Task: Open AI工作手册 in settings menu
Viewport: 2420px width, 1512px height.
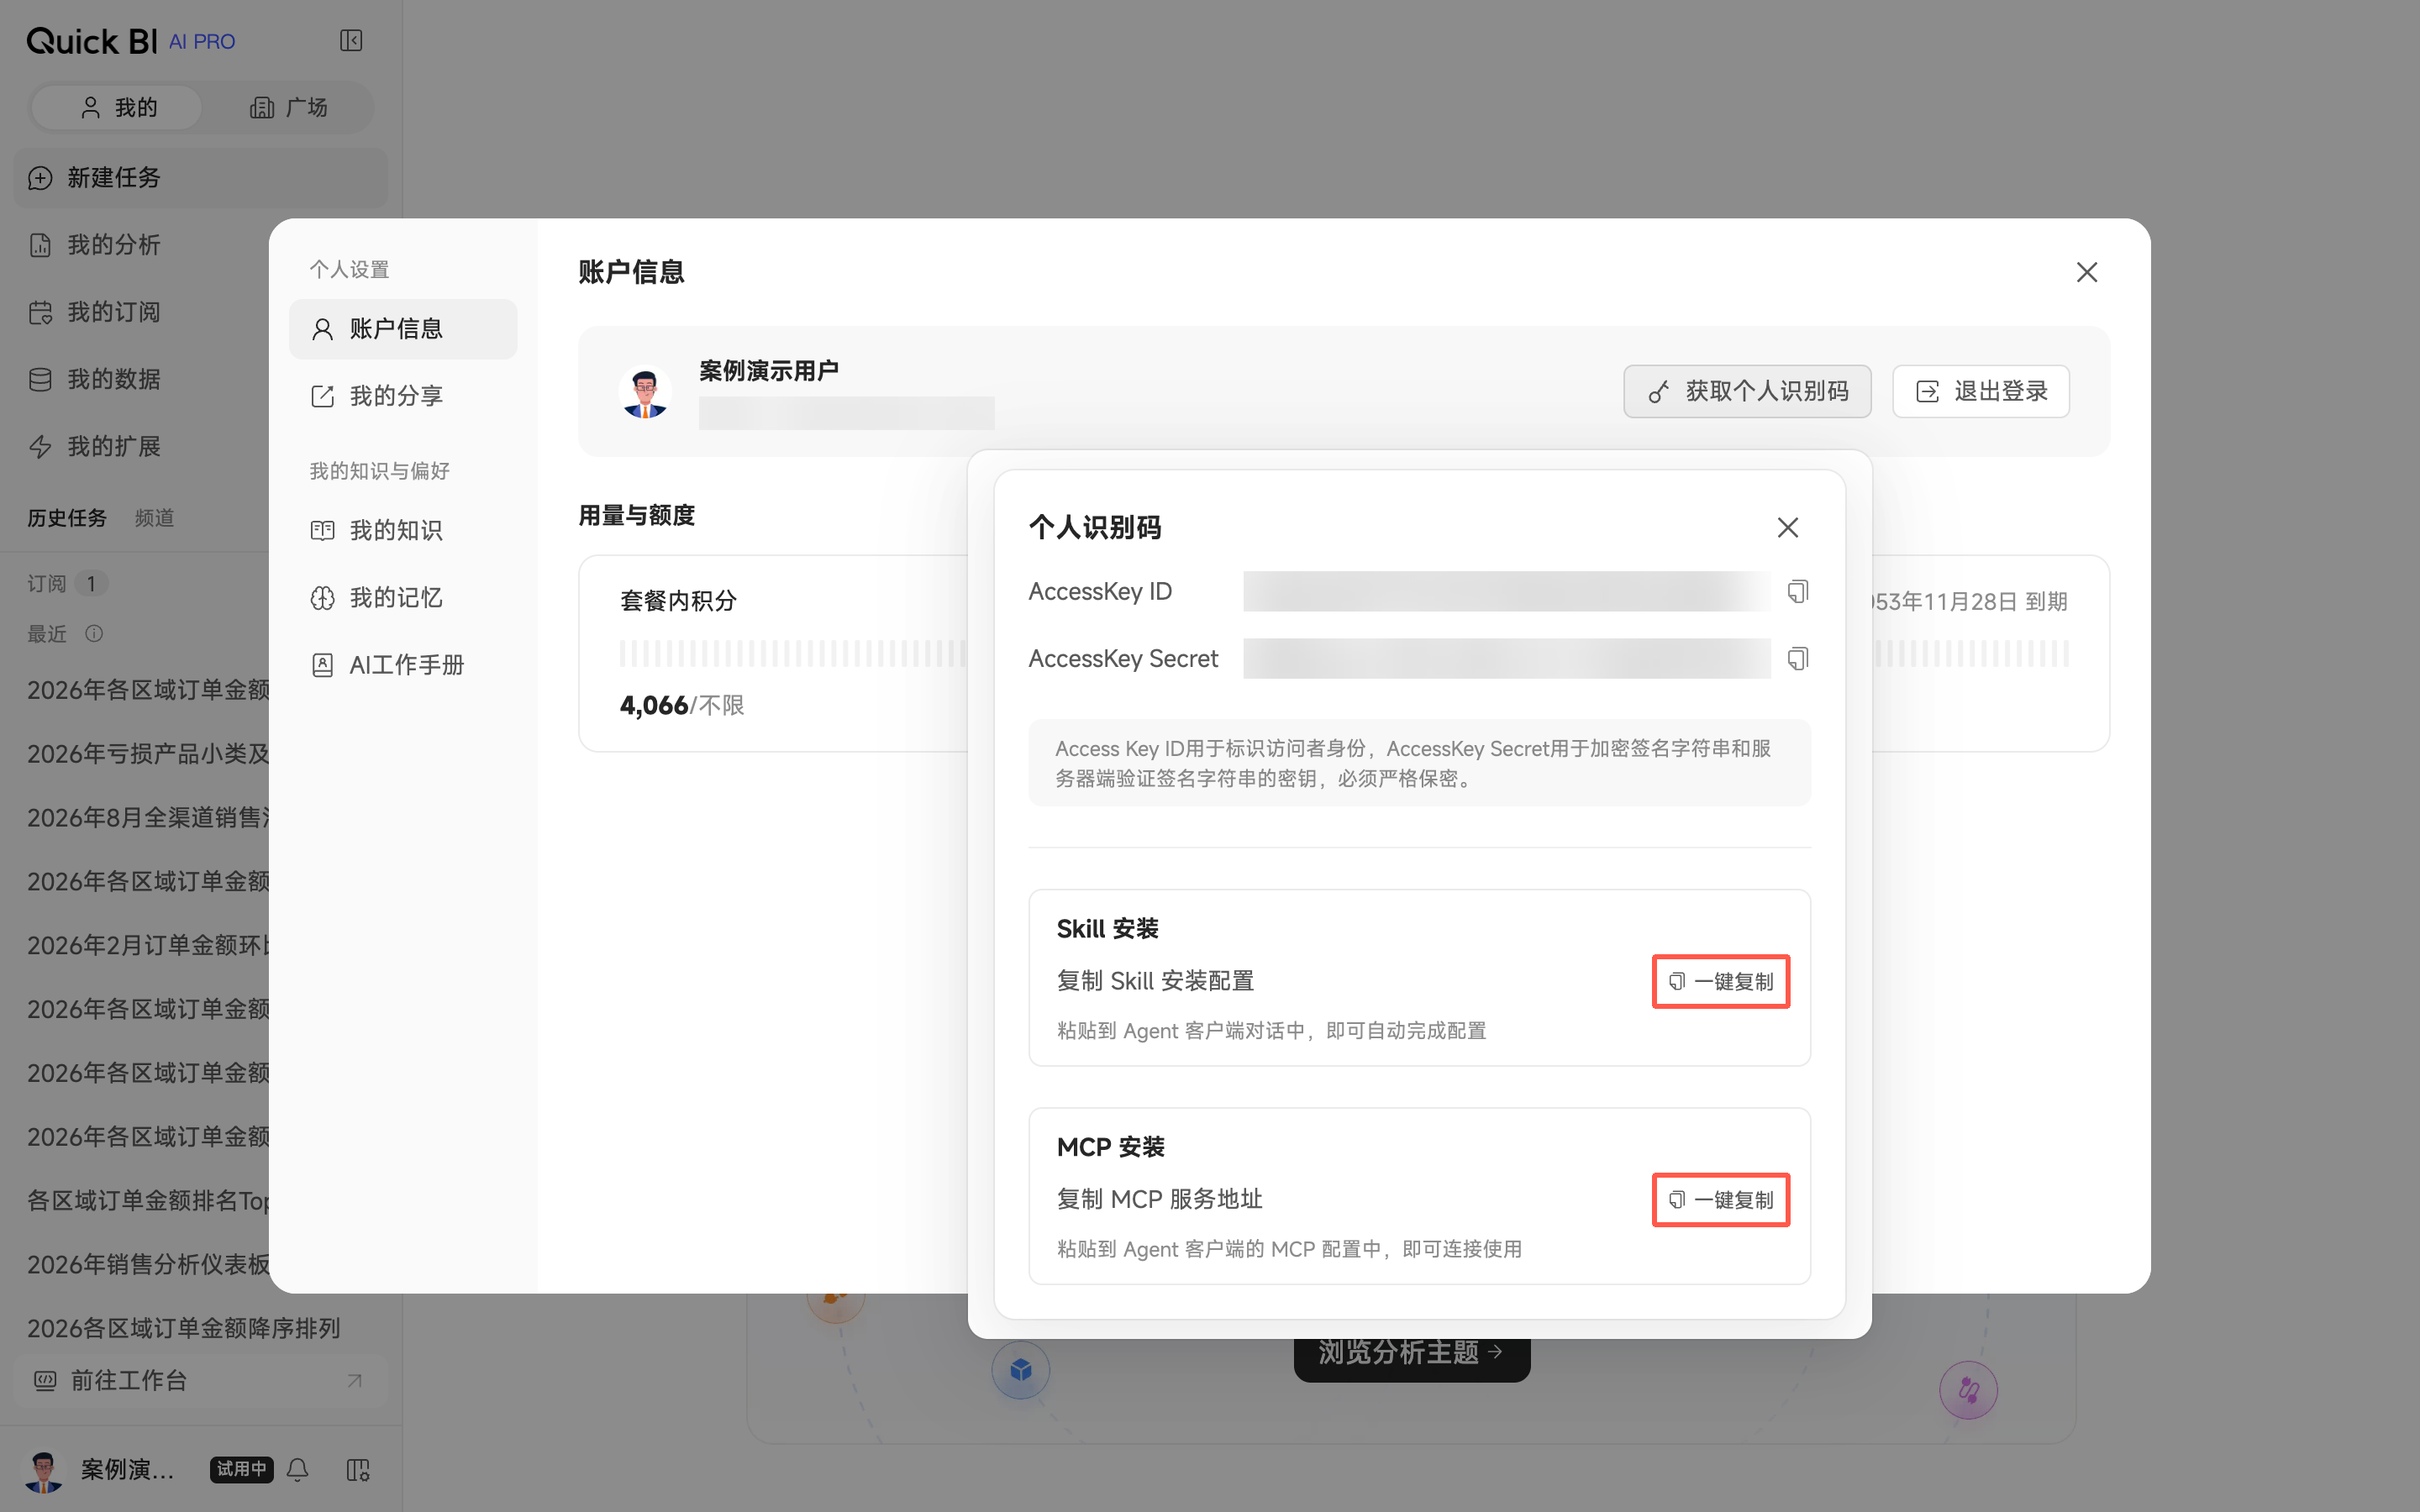Action: click(x=403, y=665)
